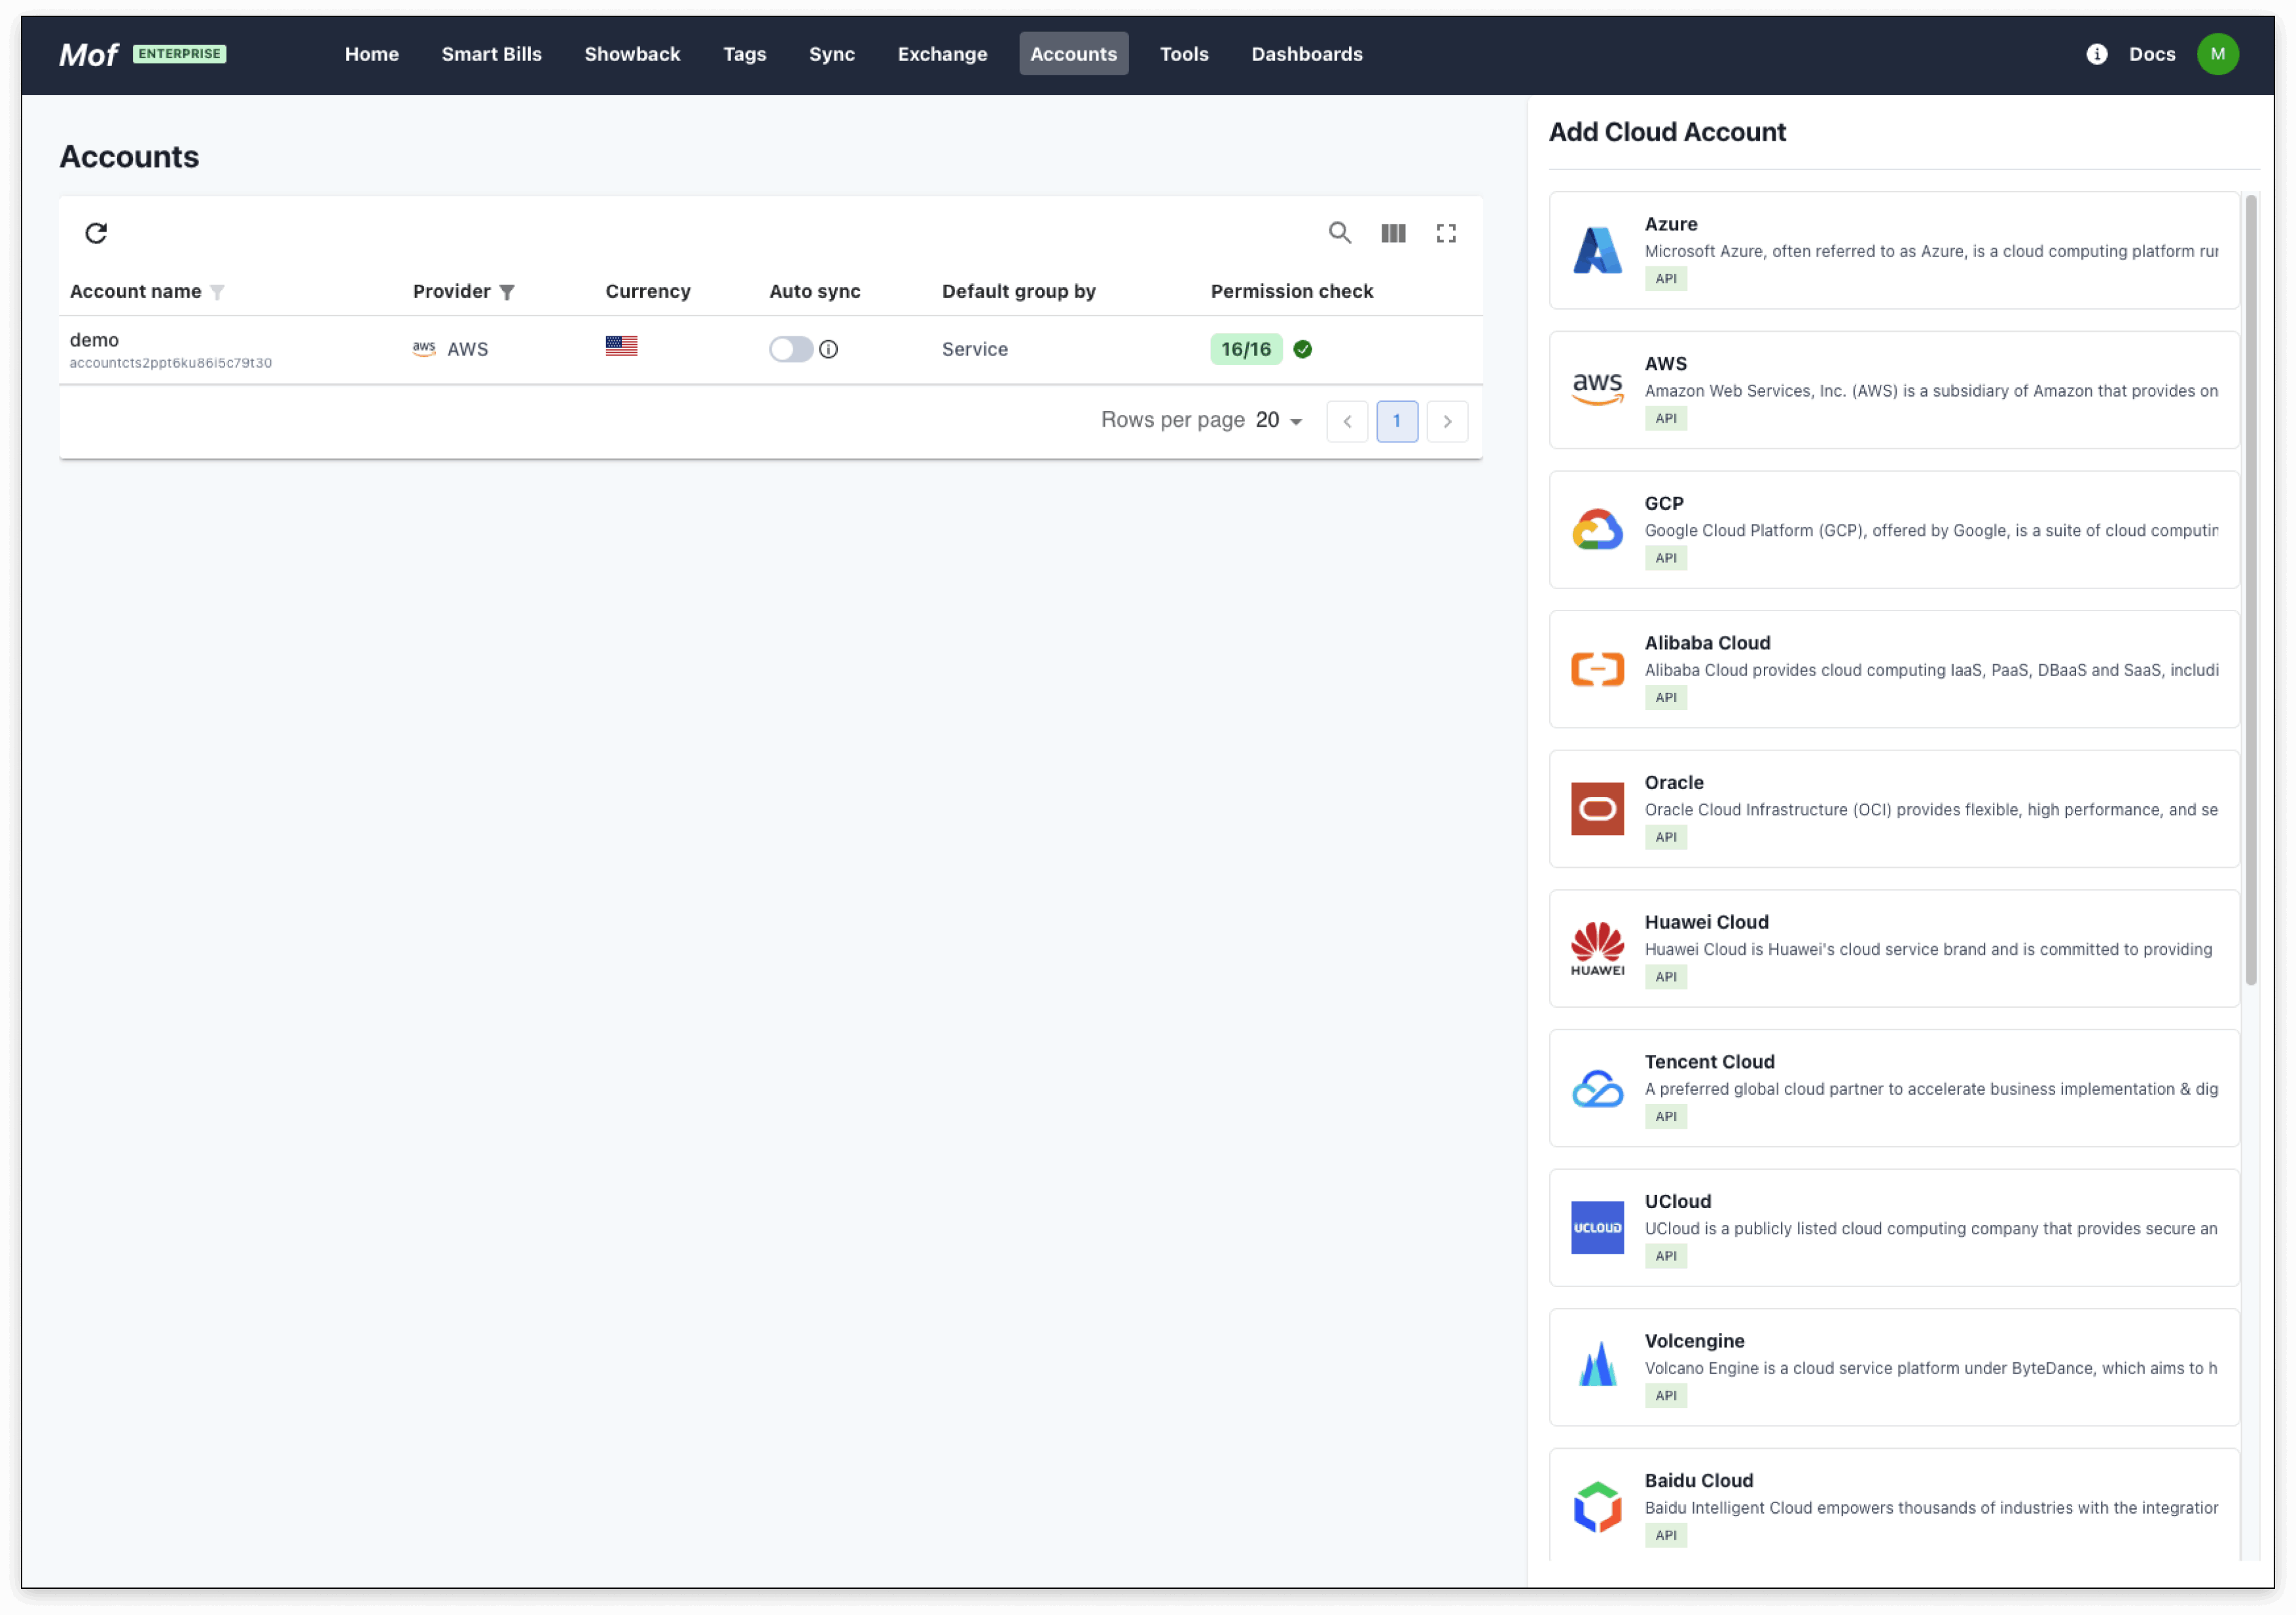Click the Alibaba Cloud logo

tap(1597, 669)
